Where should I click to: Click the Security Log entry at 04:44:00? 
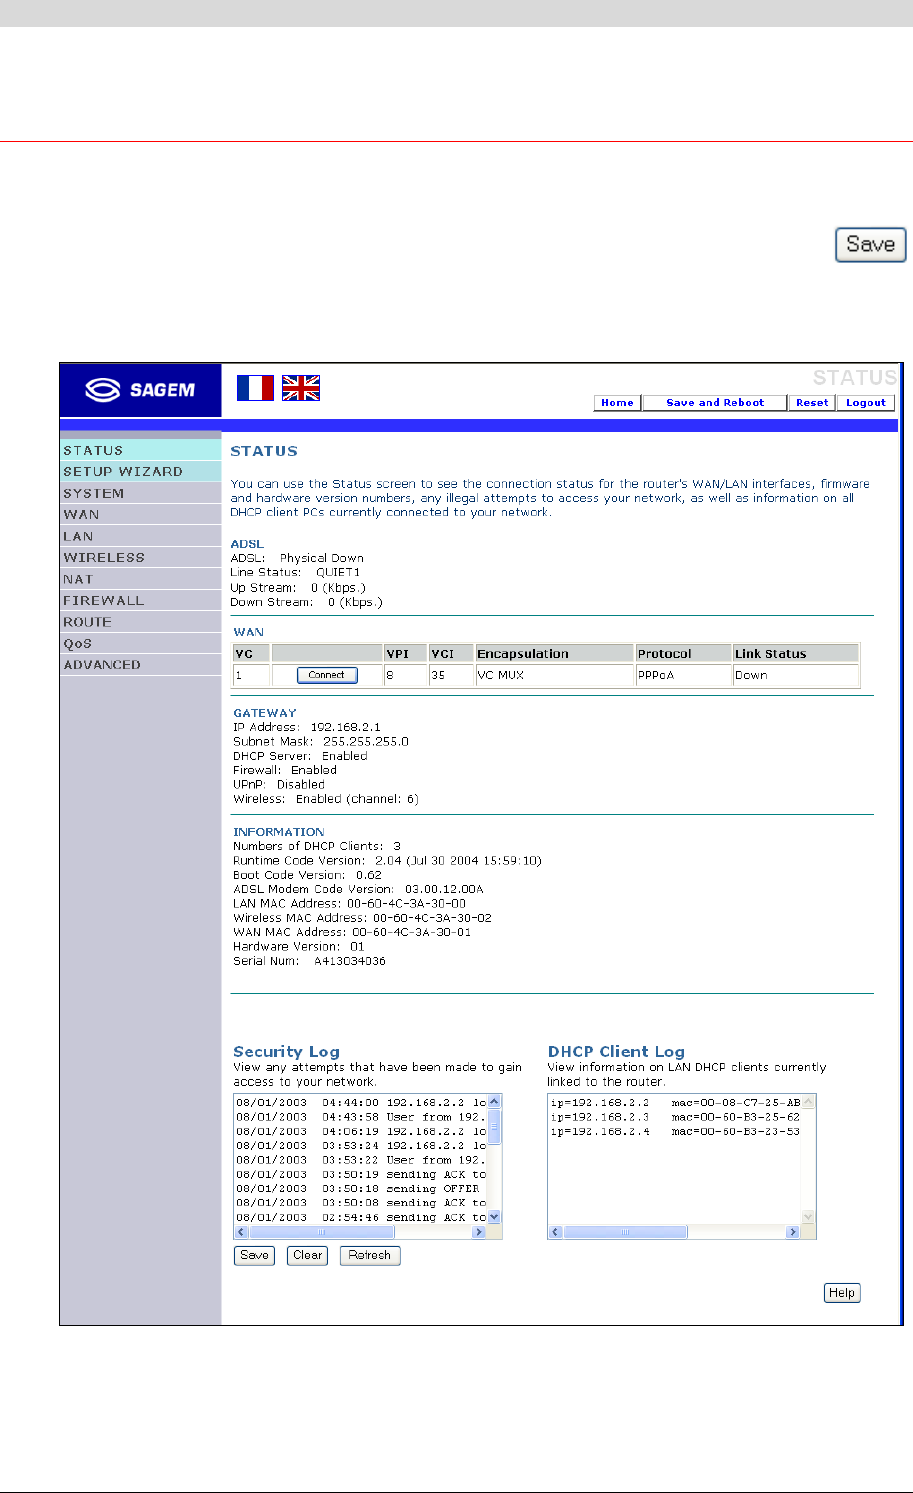pyautogui.click(x=361, y=1102)
